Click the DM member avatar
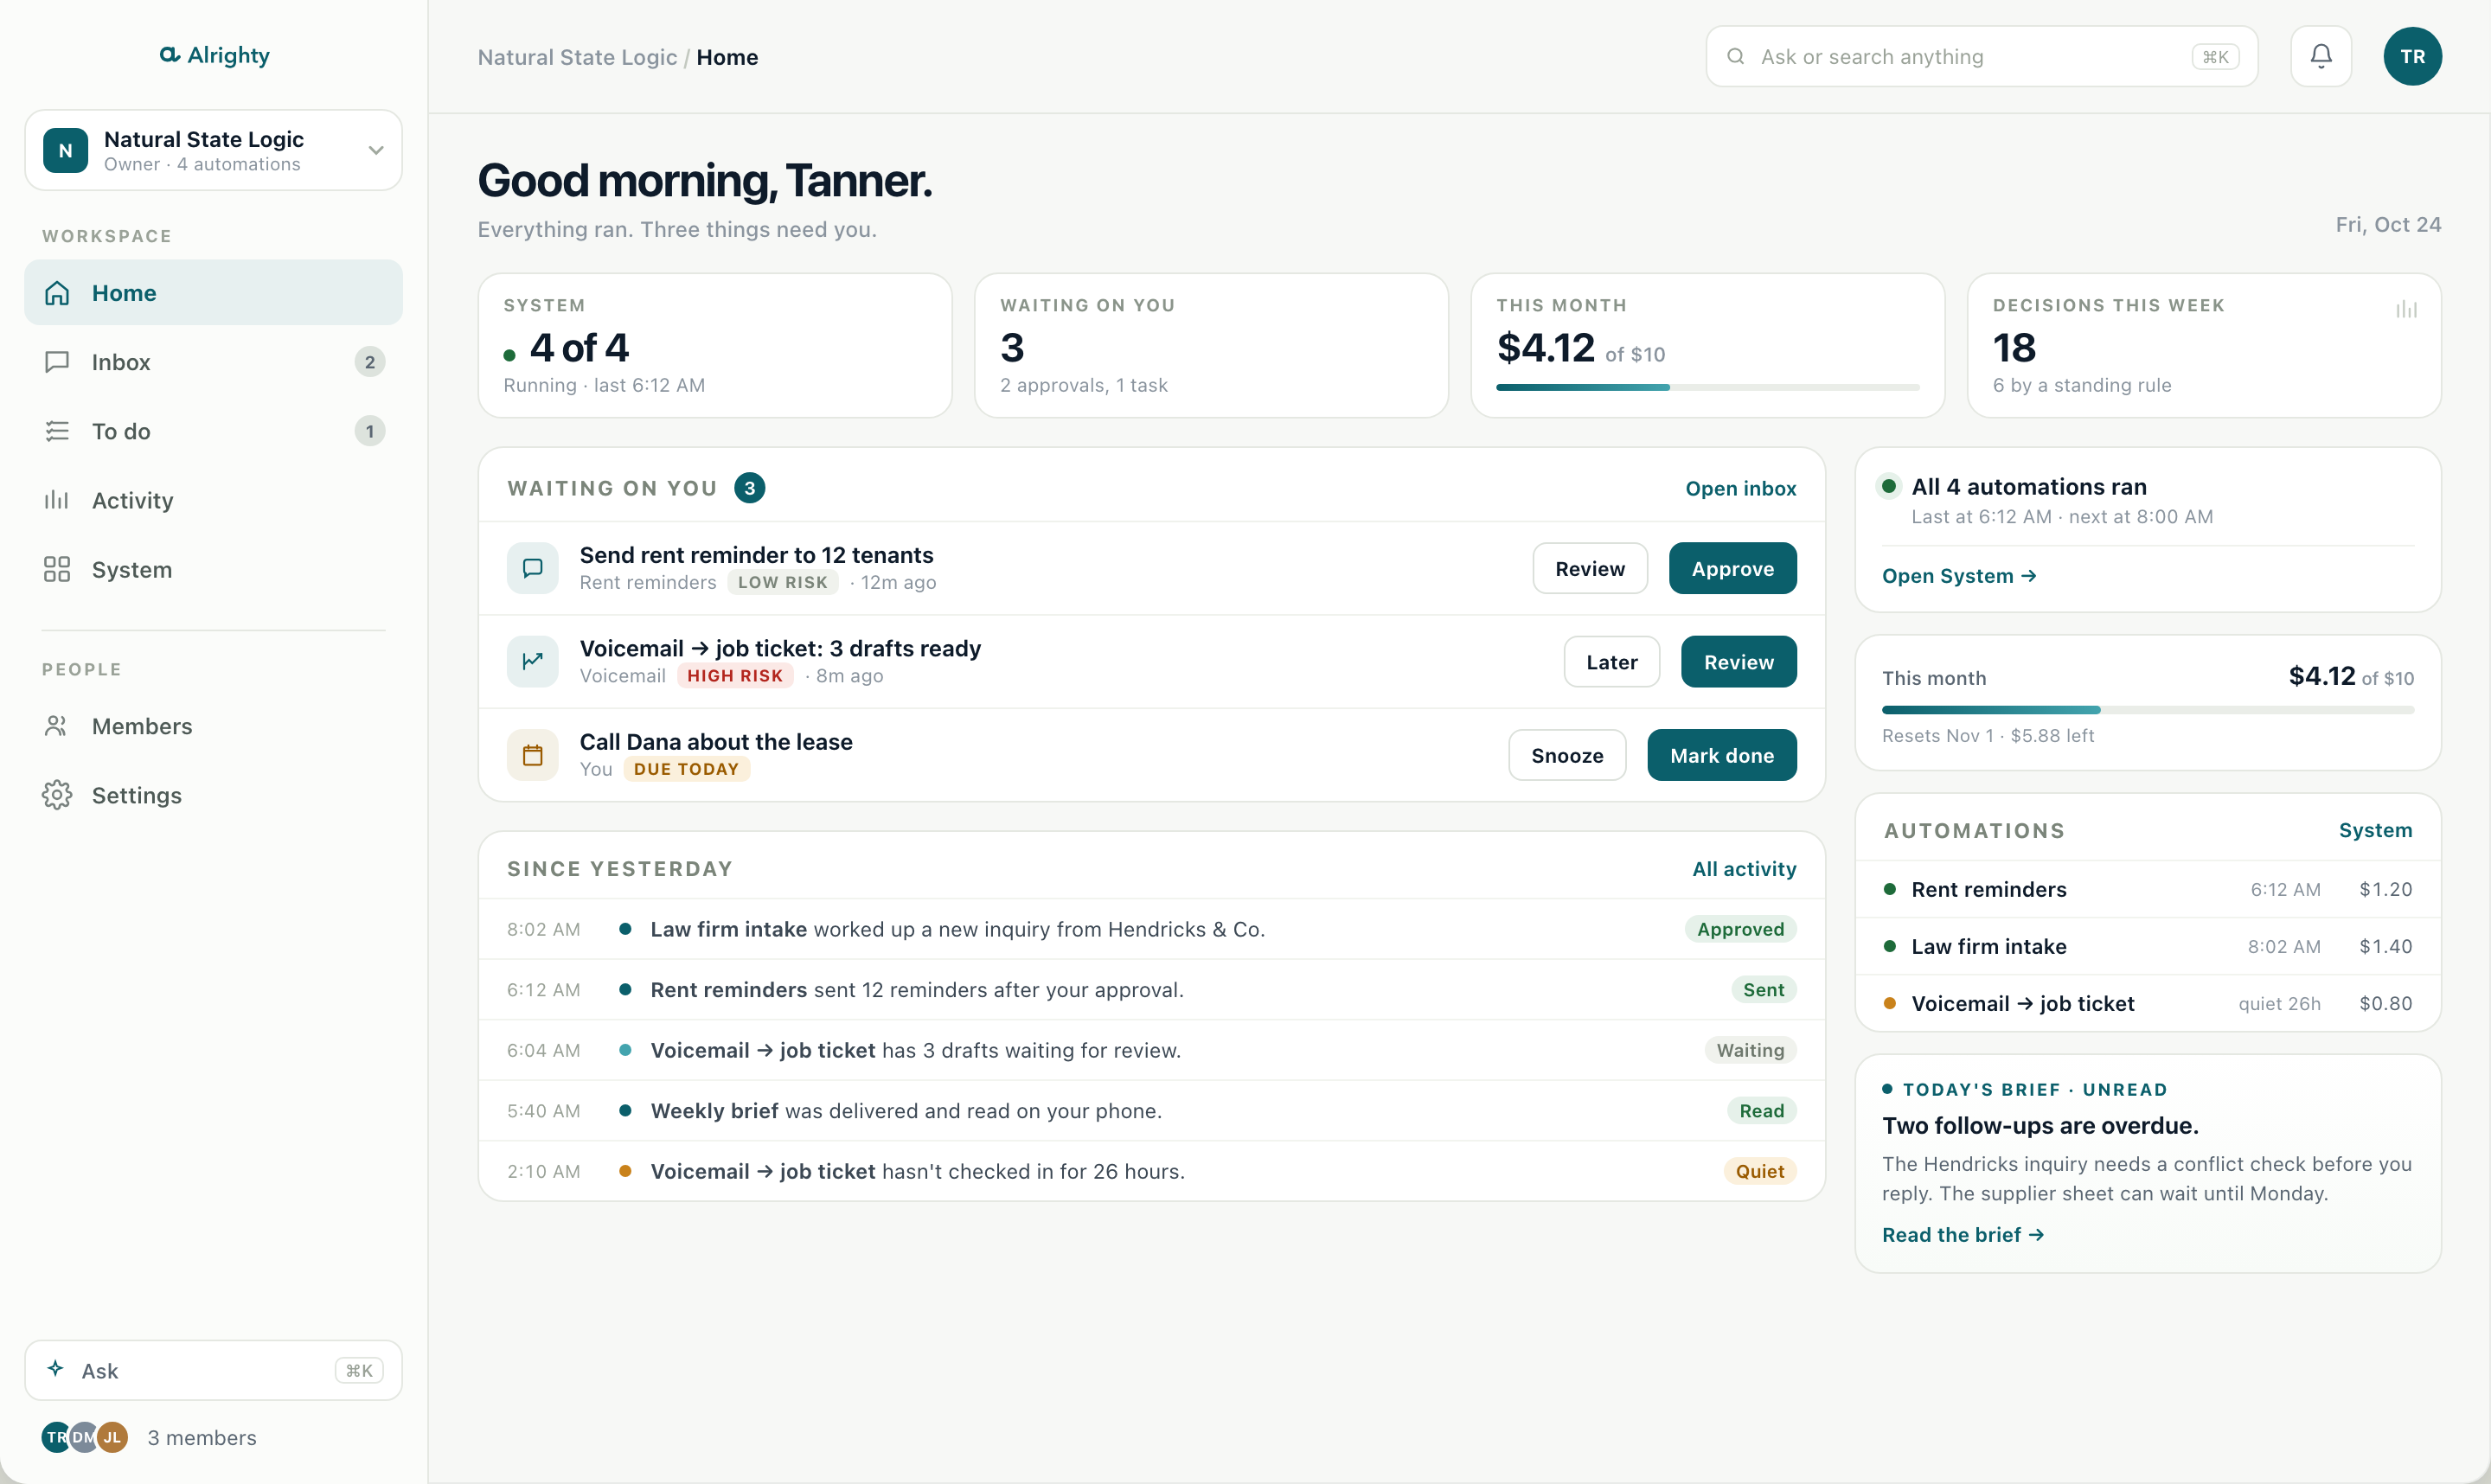The width and height of the screenshot is (2491, 1484). coord(84,1436)
